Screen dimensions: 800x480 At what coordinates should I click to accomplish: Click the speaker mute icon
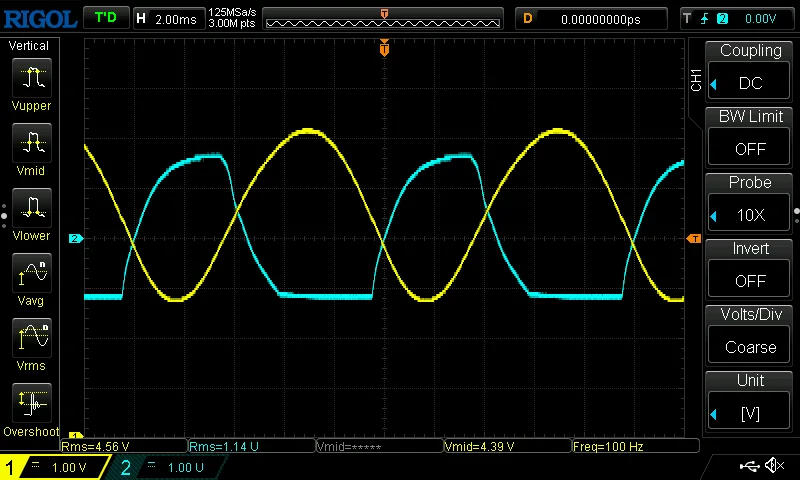click(x=774, y=466)
